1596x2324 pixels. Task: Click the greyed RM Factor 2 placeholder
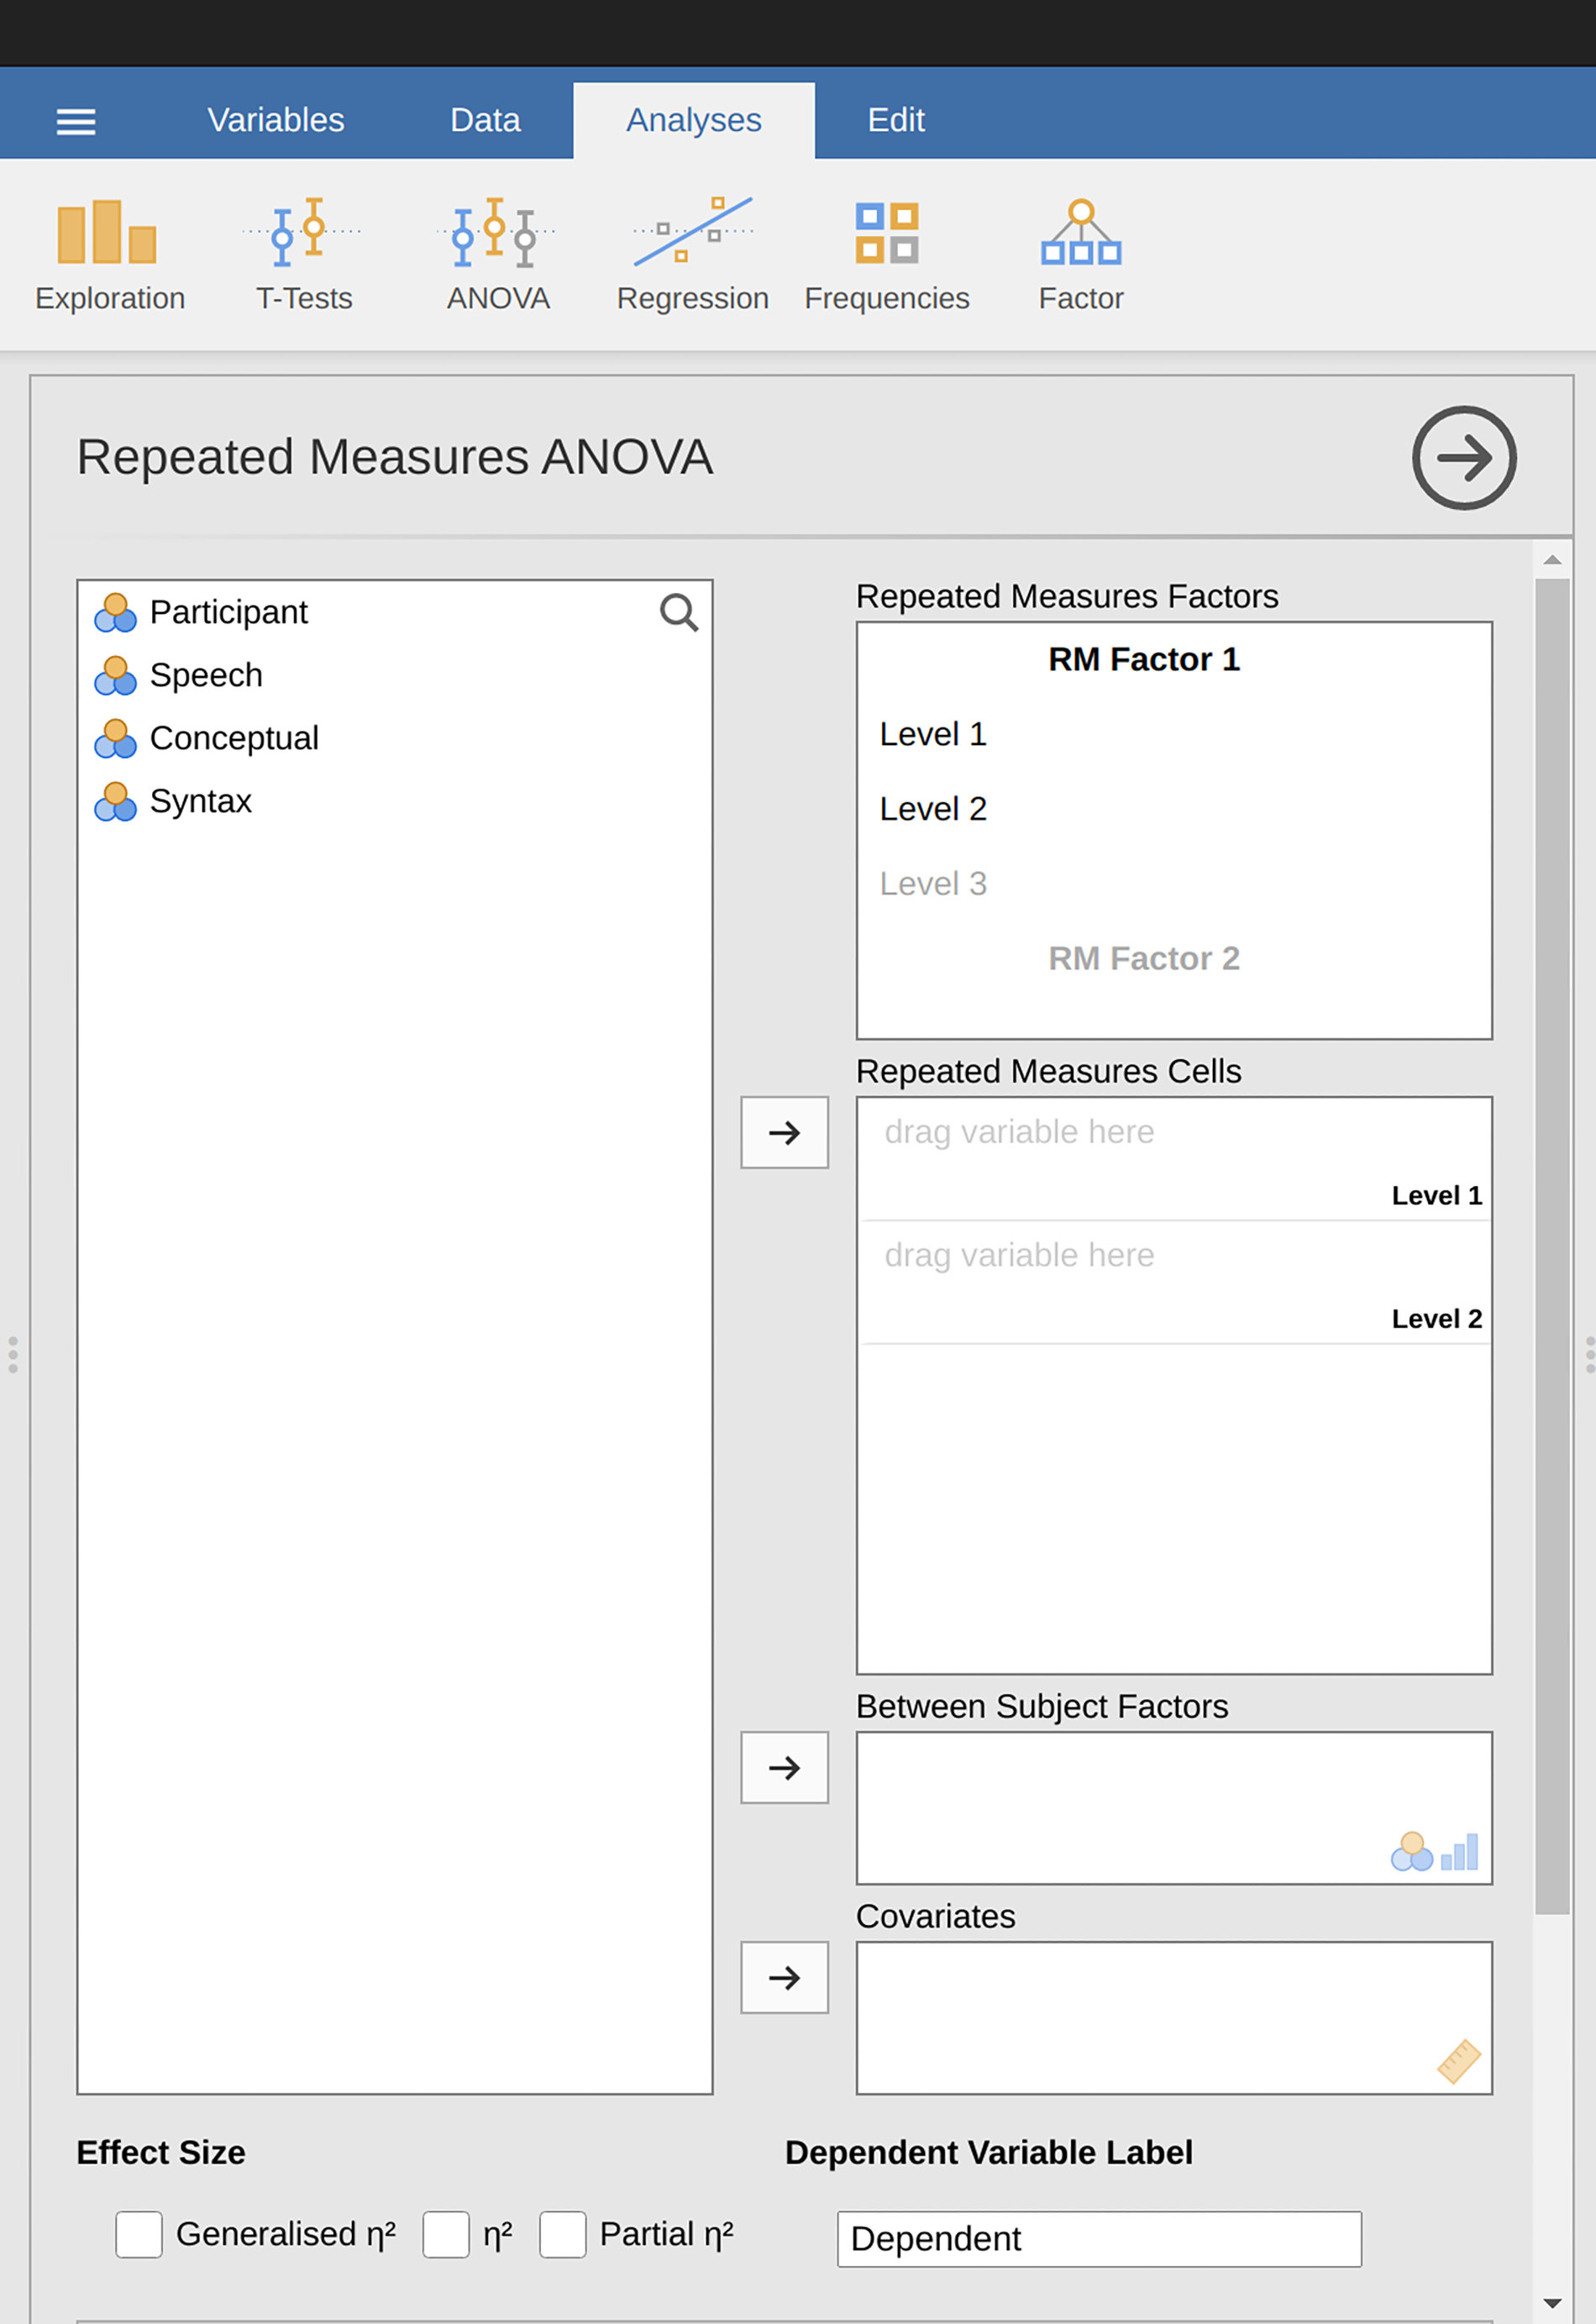[1144, 960]
